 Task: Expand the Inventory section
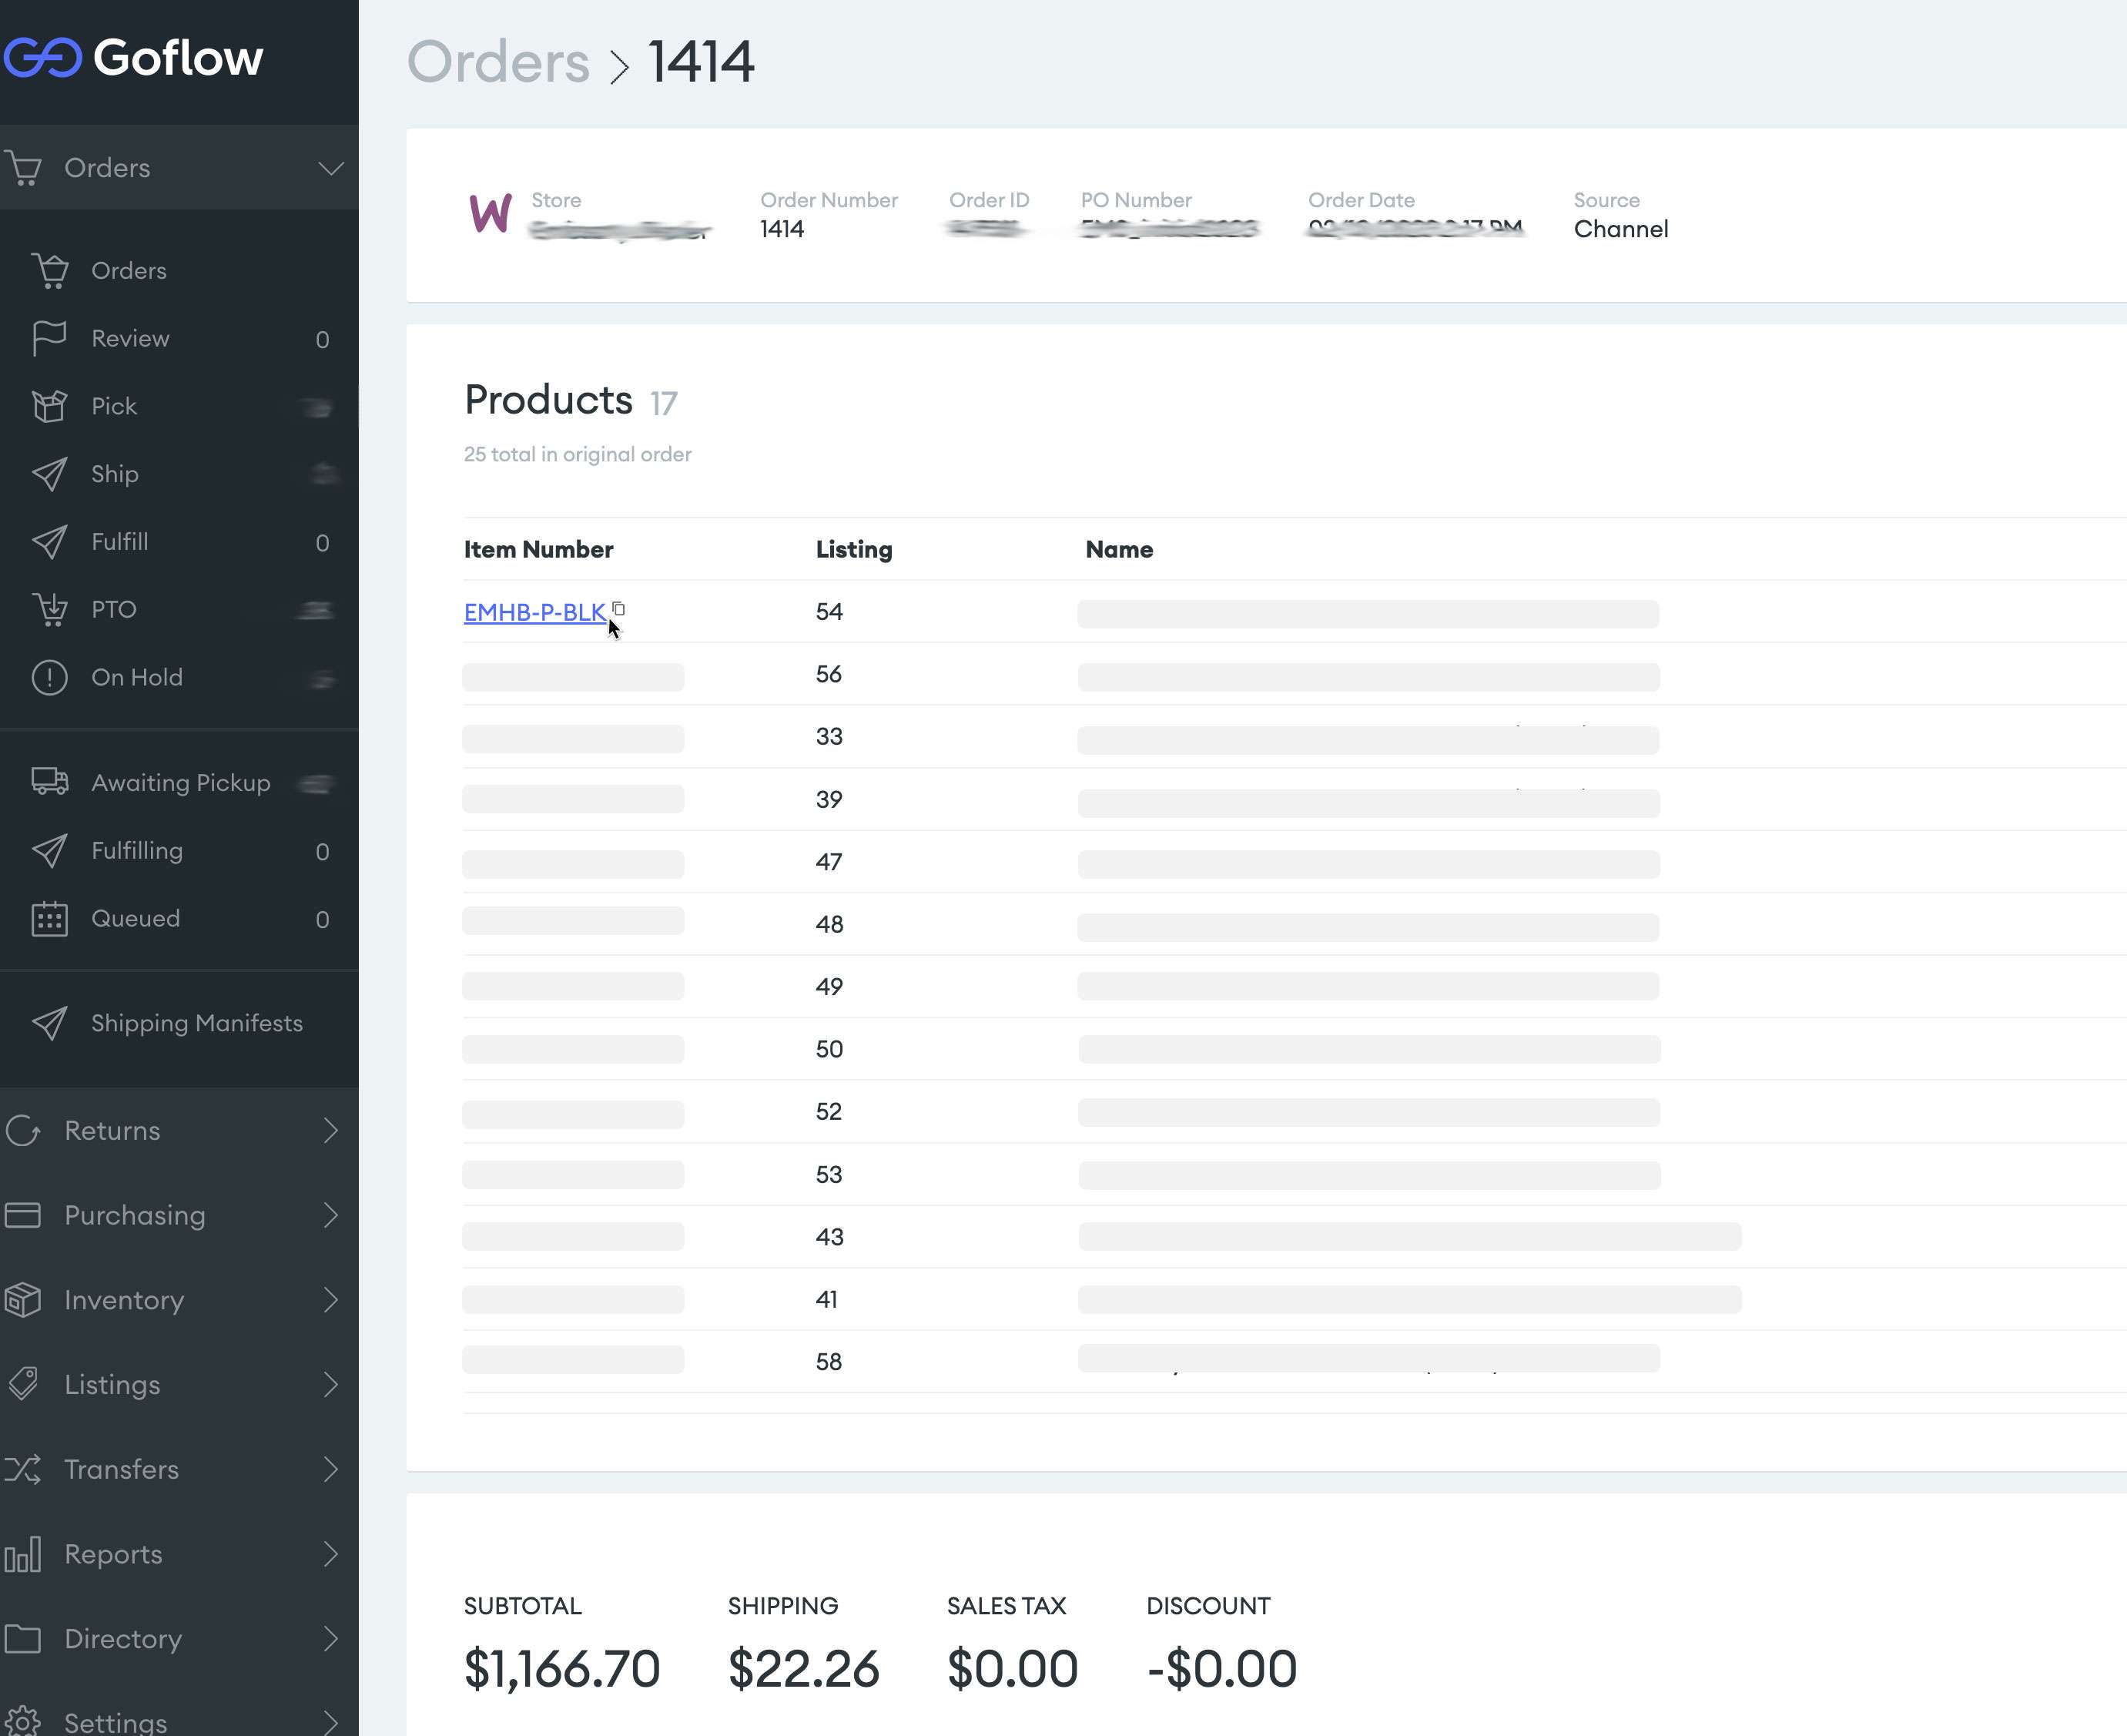point(330,1300)
